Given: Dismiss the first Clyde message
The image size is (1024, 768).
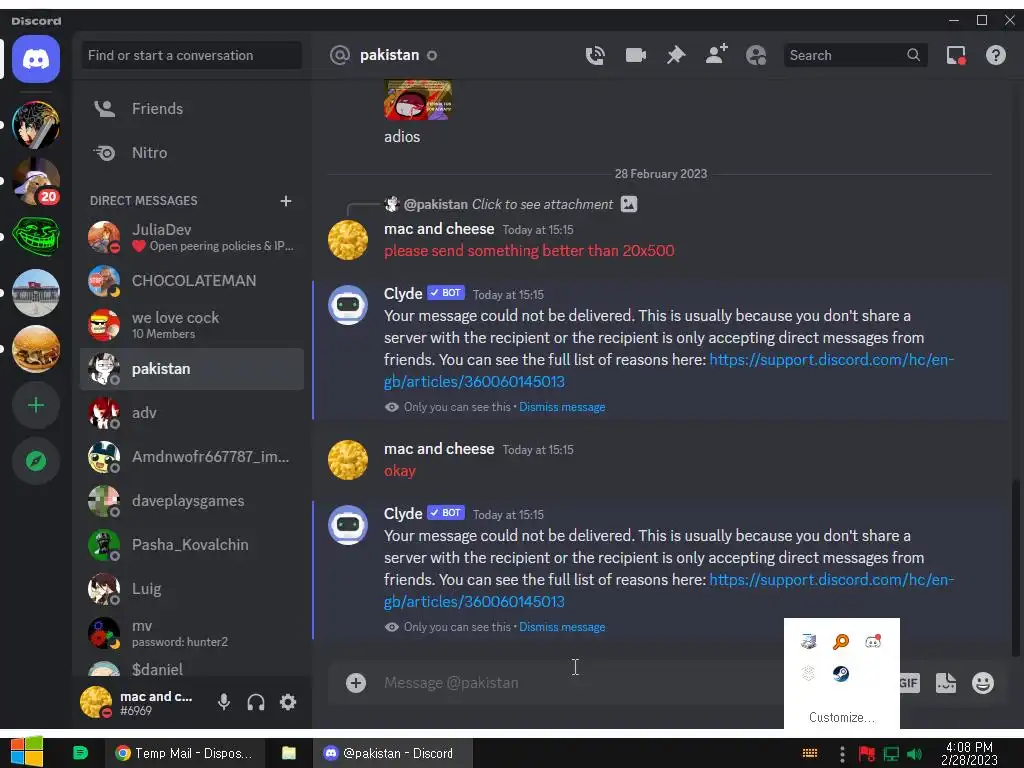Looking at the screenshot, I should pyautogui.click(x=562, y=407).
